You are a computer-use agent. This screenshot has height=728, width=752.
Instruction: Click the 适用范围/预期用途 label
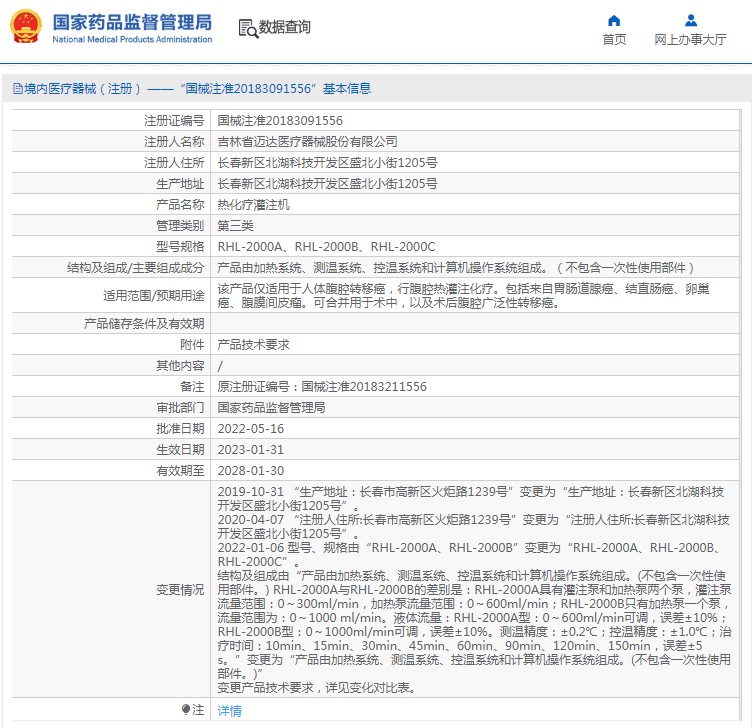click(x=154, y=295)
